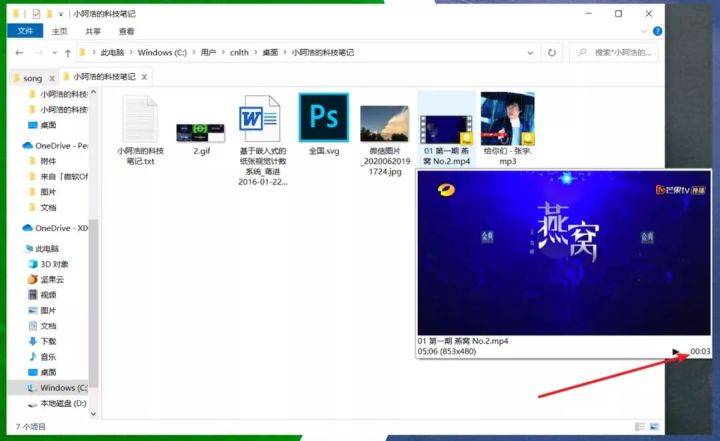This screenshot has height=441, width=720.
Task: Open 文档 under 此电脑
Action: click(42, 326)
